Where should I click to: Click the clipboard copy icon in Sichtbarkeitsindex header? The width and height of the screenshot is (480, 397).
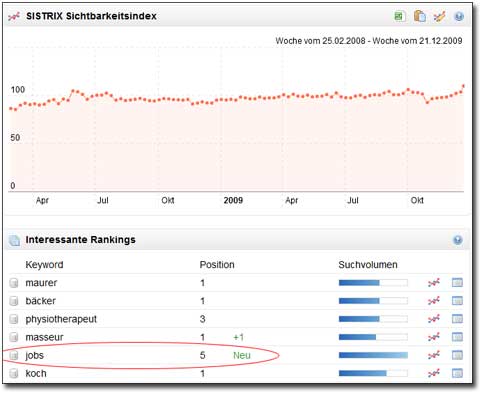click(419, 16)
